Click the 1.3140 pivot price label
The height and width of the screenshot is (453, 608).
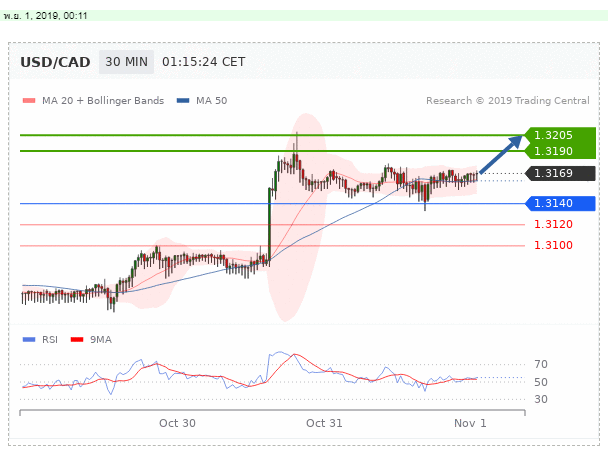coord(560,203)
